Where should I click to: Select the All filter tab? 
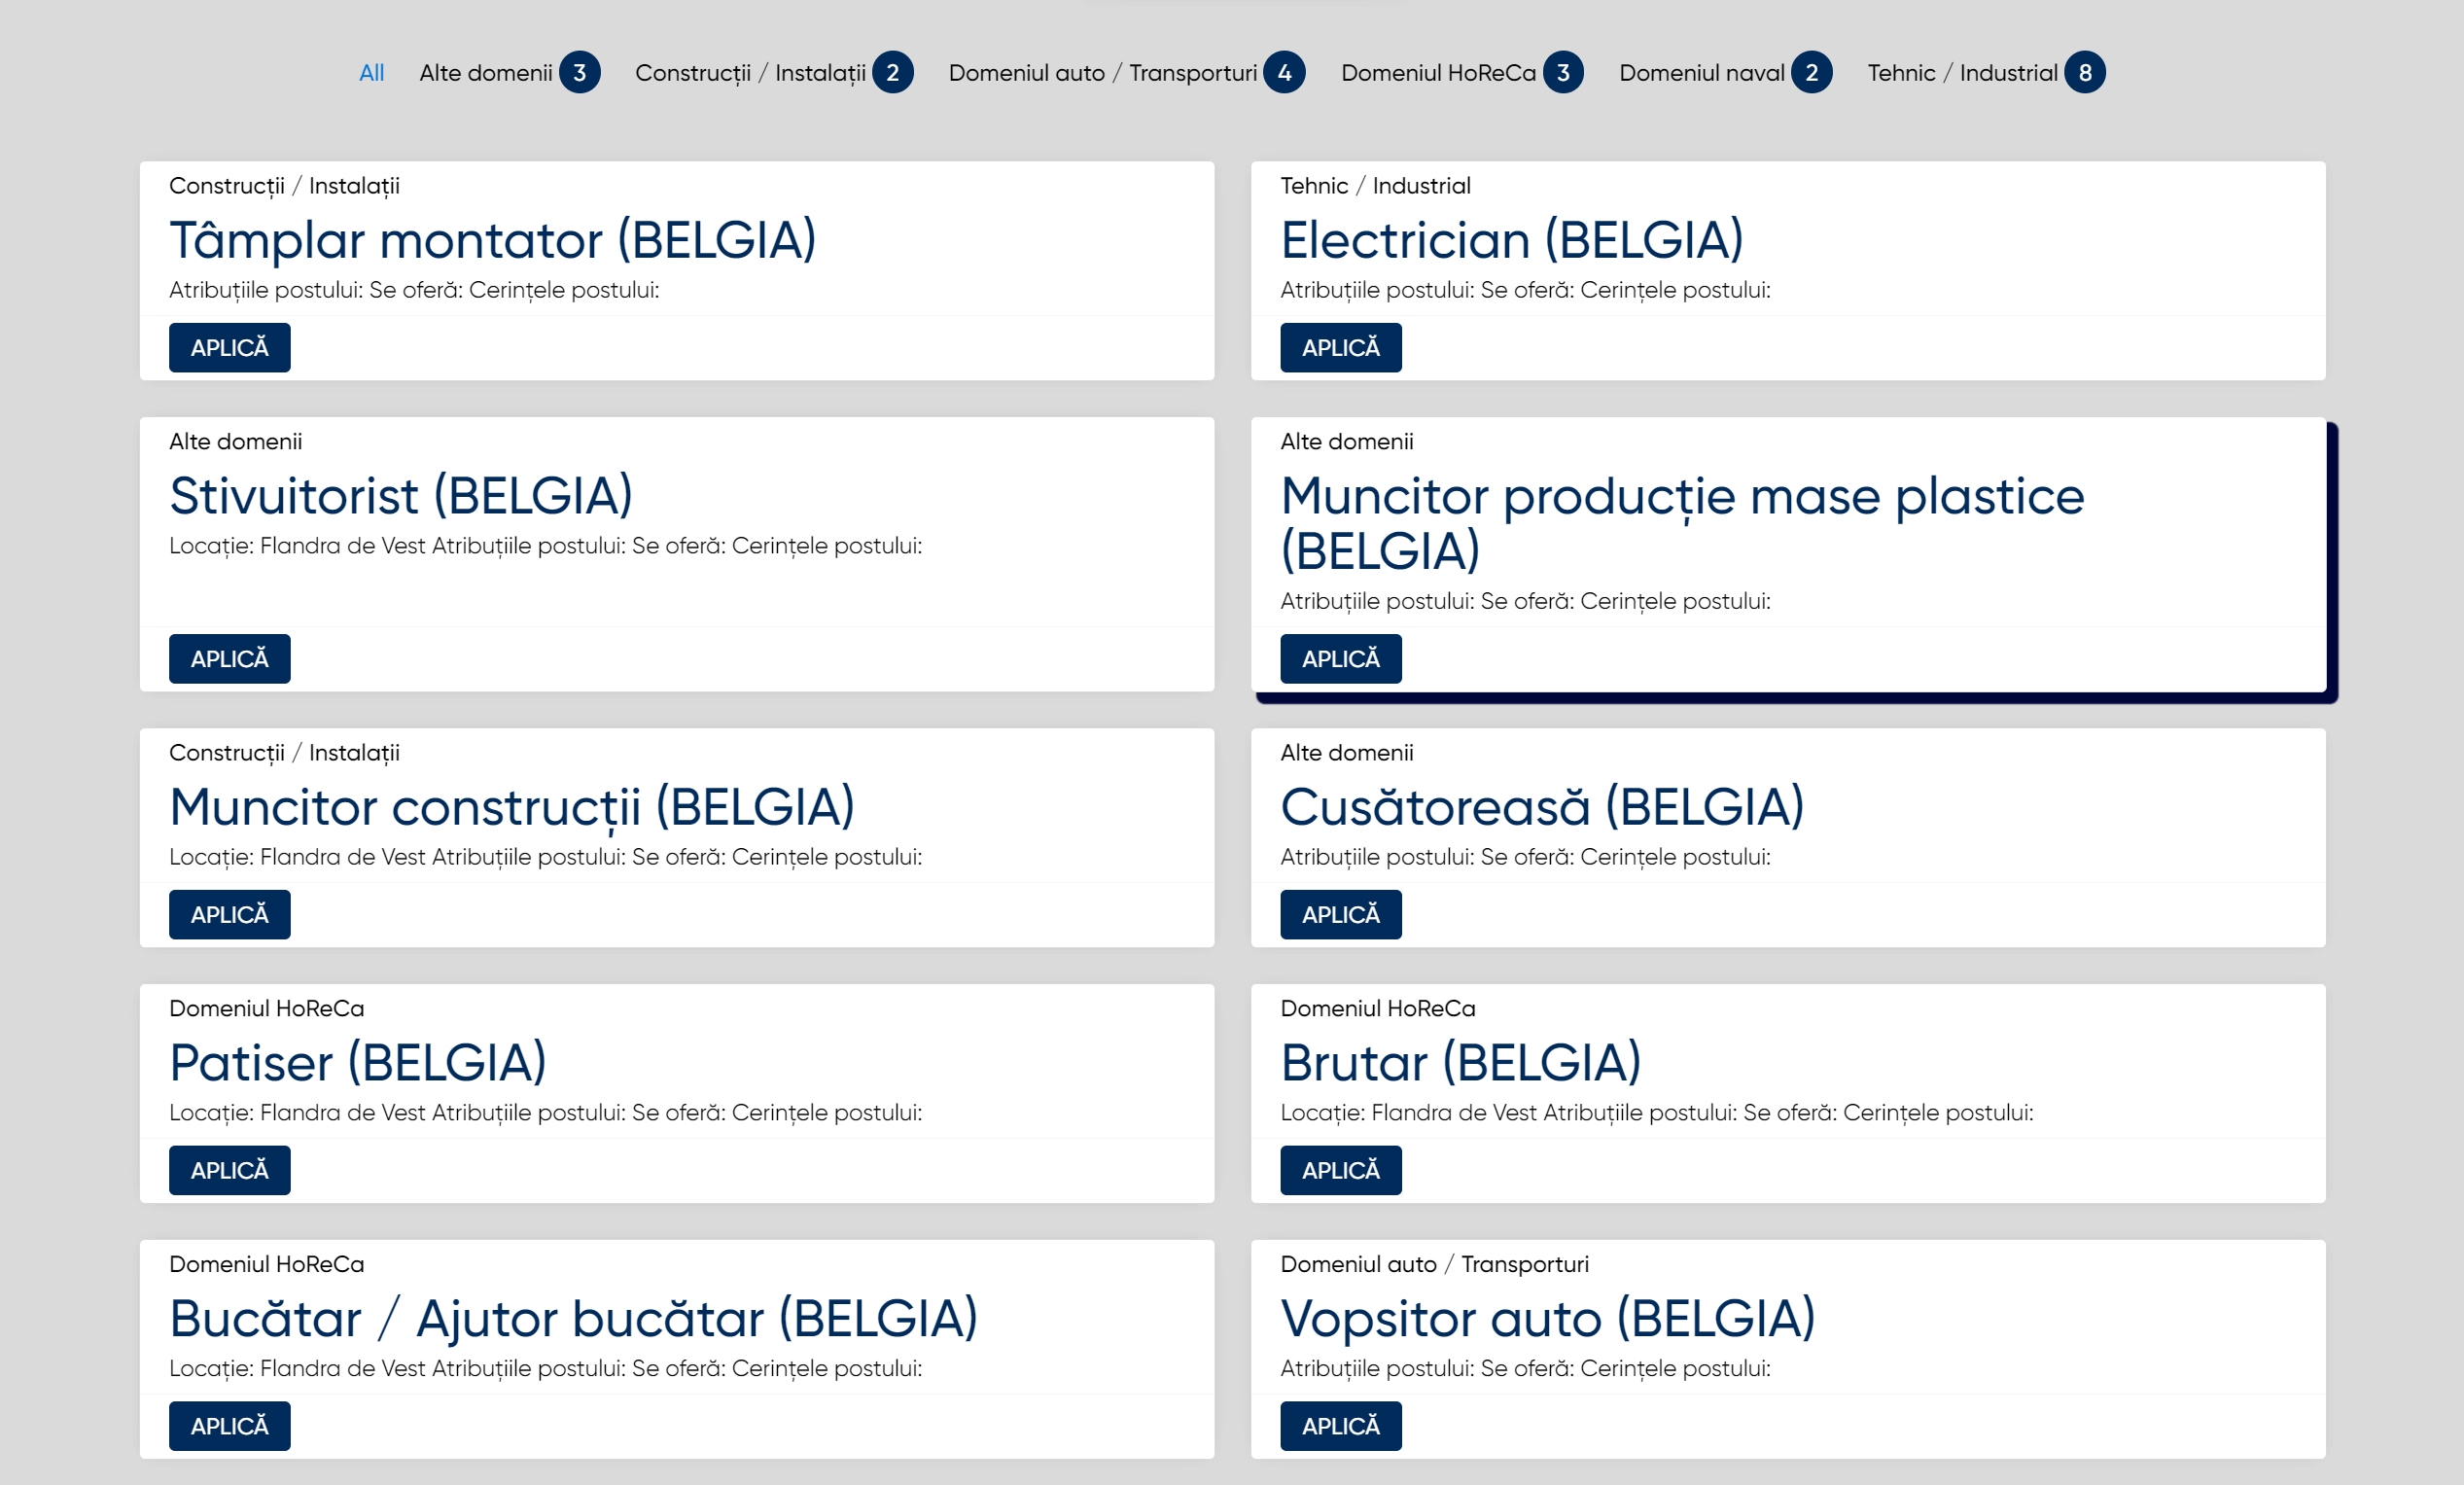(371, 73)
